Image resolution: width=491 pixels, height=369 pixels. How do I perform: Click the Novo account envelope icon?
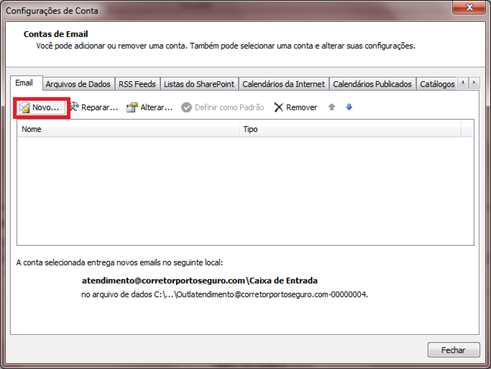click(x=24, y=108)
